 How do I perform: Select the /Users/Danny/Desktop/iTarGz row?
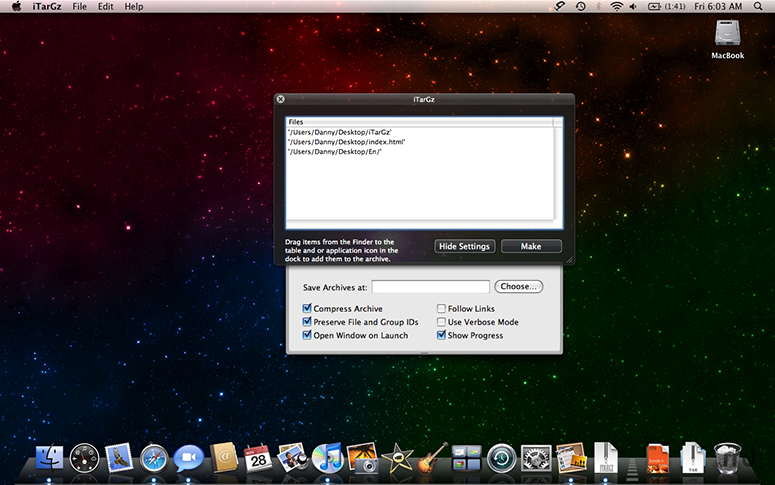(x=420, y=132)
